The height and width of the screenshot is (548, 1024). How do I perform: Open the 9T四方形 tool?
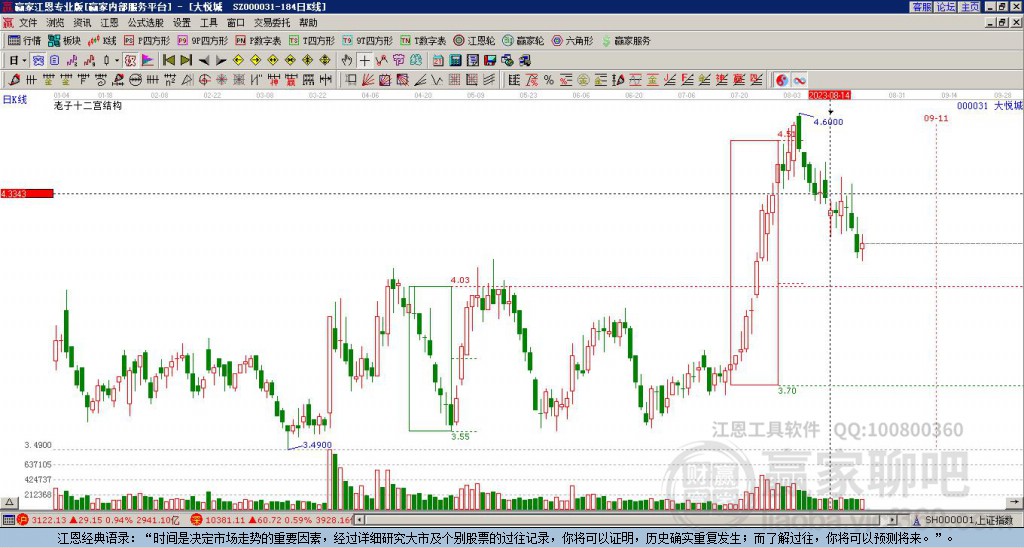pyautogui.click(x=368, y=40)
